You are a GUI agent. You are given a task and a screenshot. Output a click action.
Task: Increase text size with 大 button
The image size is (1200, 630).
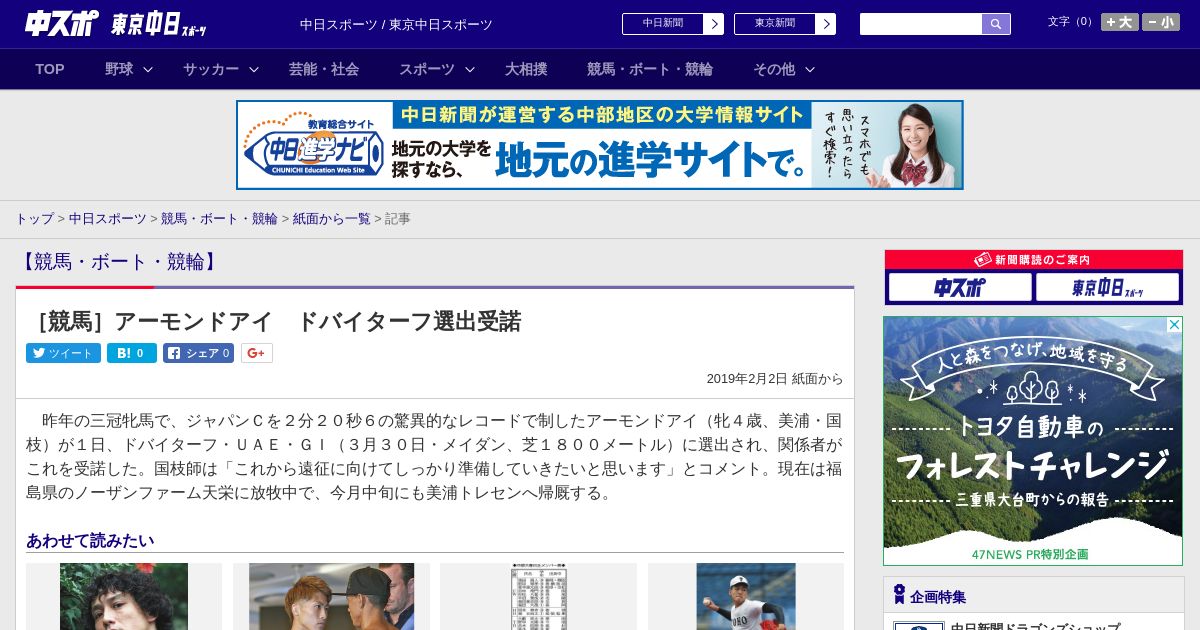[x=1120, y=22]
